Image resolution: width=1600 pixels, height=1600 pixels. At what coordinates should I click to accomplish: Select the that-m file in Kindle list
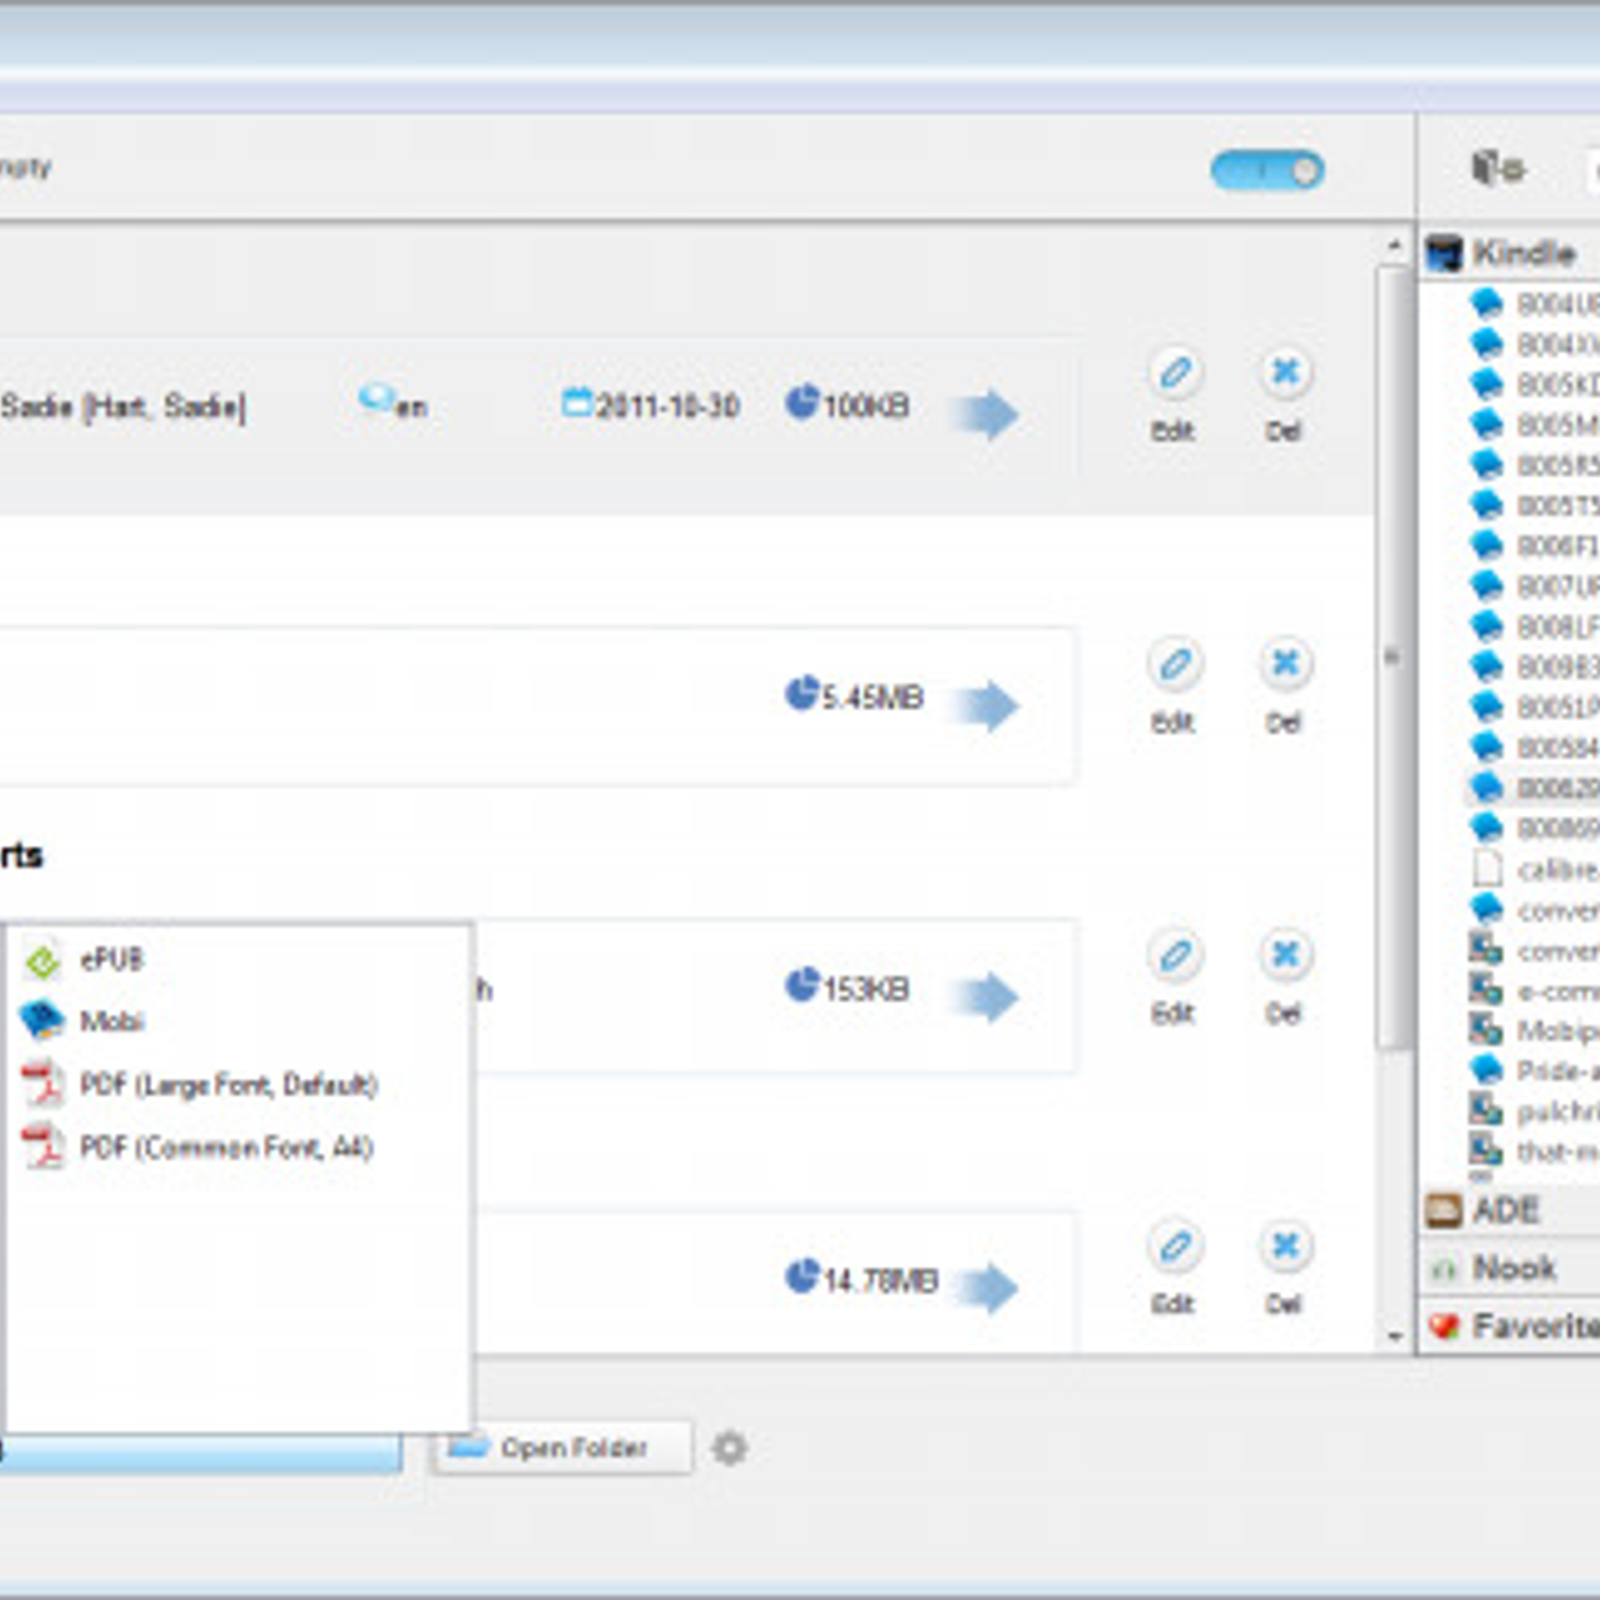coord(1533,1152)
